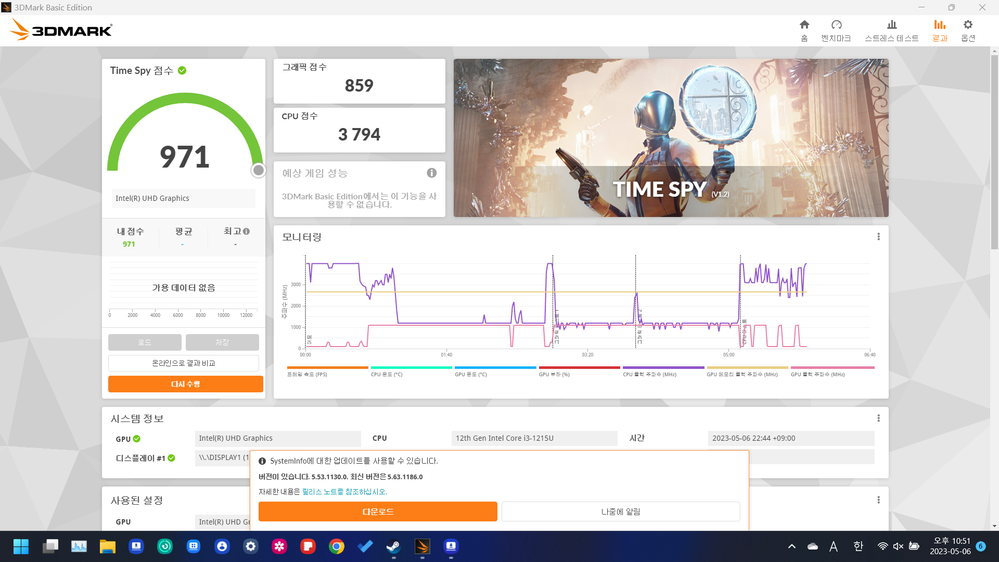Viewport: 999px width, 562px height.
Task: Click the muted volume tray icon
Action: [898, 547]
